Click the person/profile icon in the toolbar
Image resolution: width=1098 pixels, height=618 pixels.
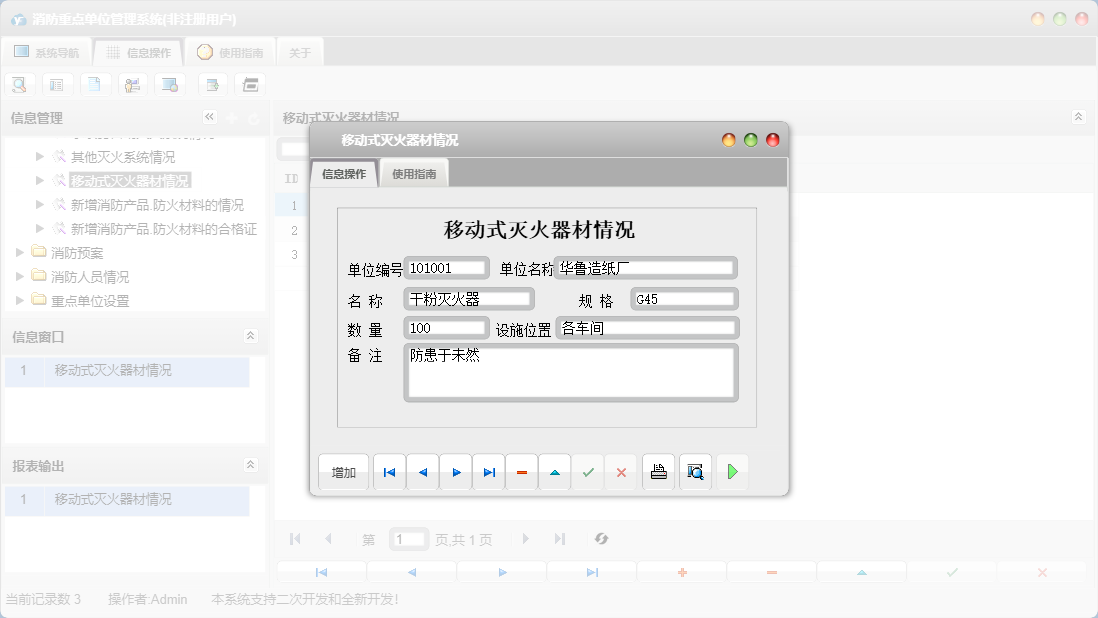(132, 84)
